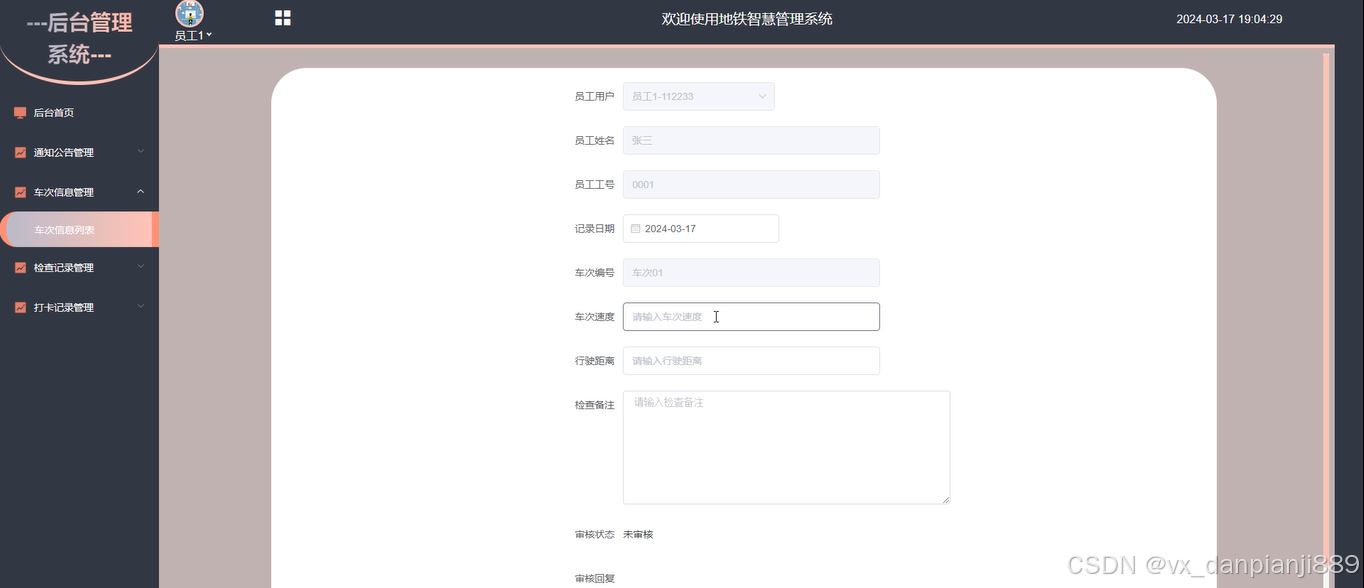1364x588 pixels.
Task: Click the date-time 2024-03-17 19:04:29
Action: (x=1229, y=19)
